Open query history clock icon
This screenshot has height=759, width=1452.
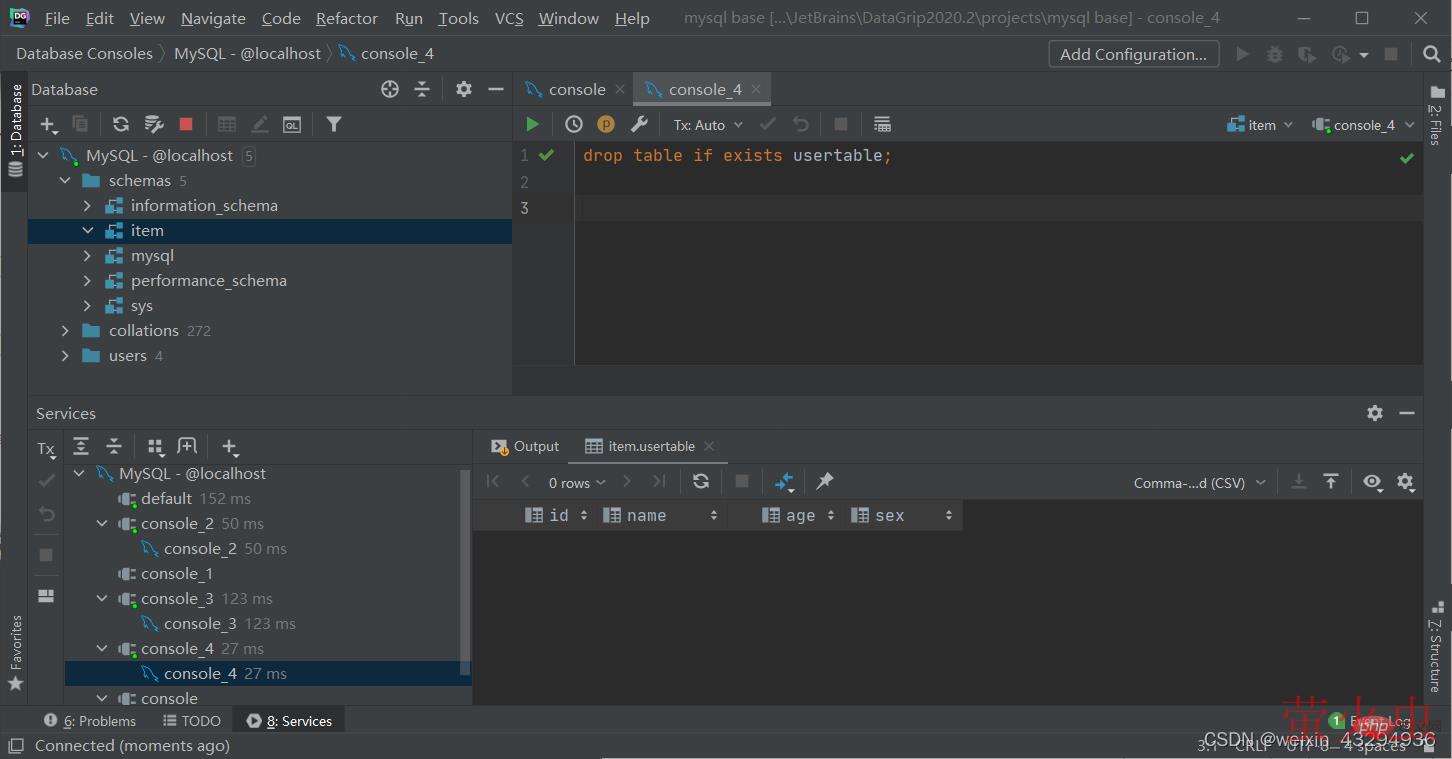click(573, 124)
